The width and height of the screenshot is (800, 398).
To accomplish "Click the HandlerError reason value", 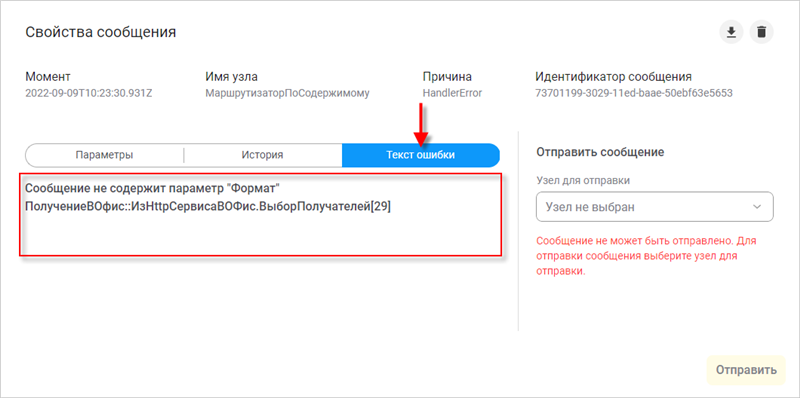I will tap(450, 93).
